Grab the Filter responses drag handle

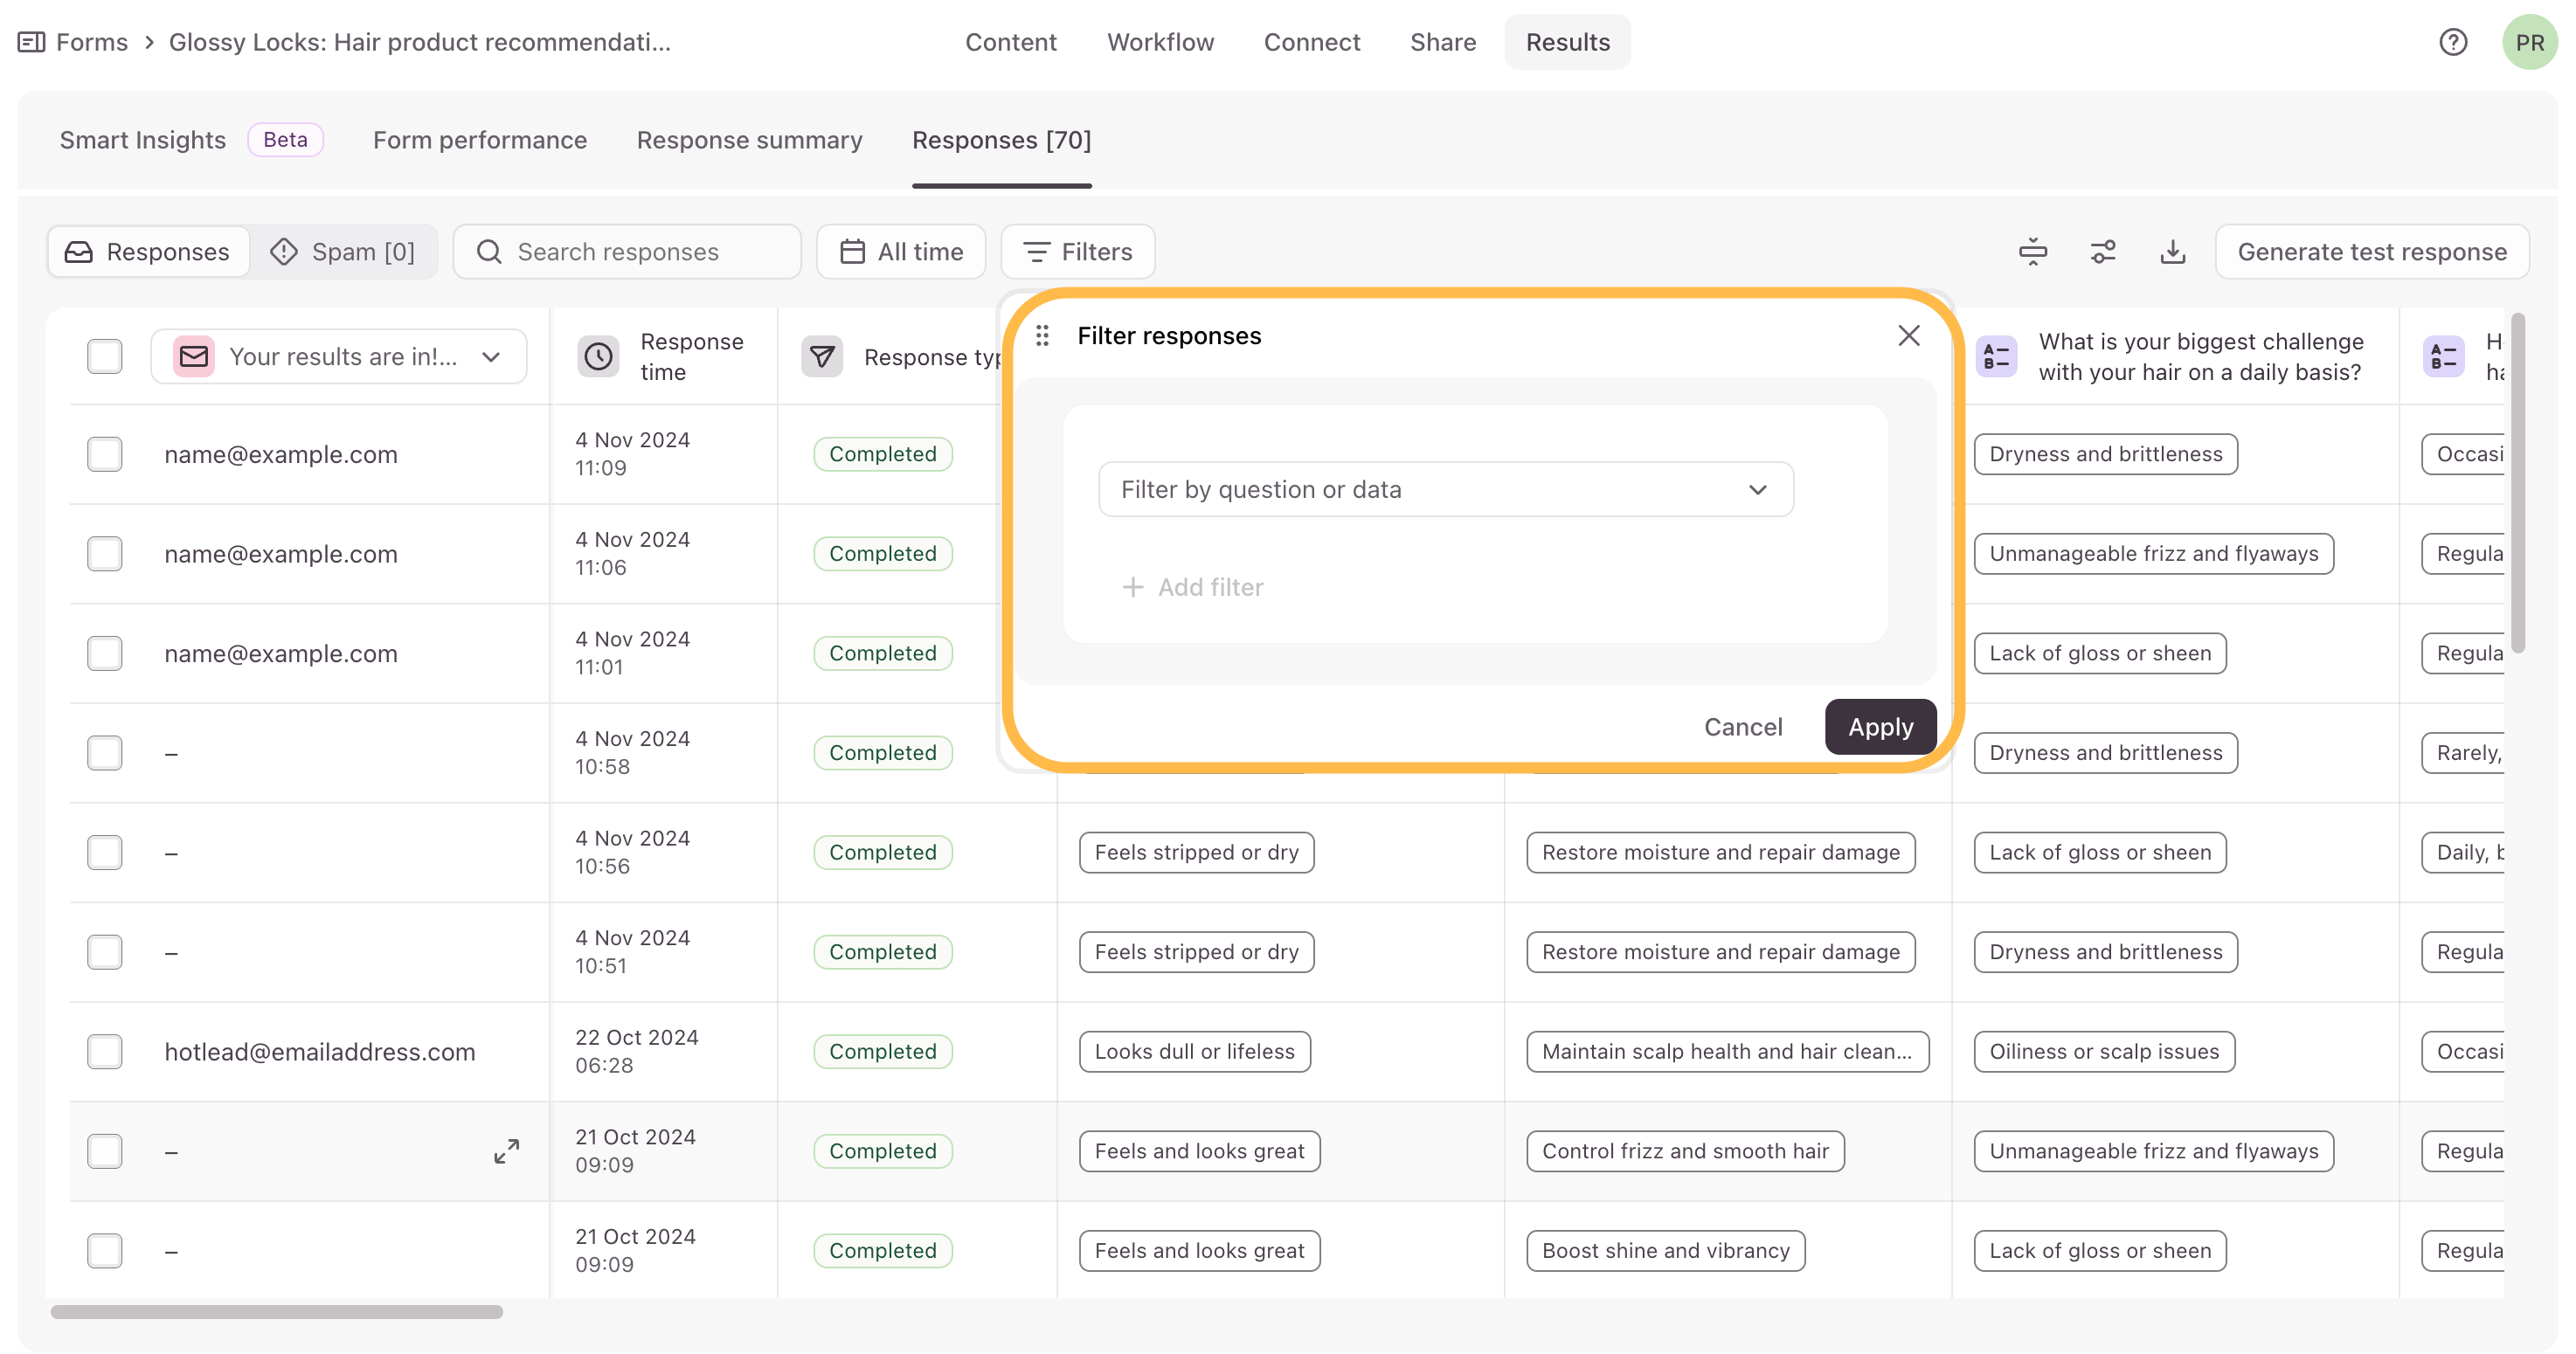pyautogui.click(x=1042, y=336)
